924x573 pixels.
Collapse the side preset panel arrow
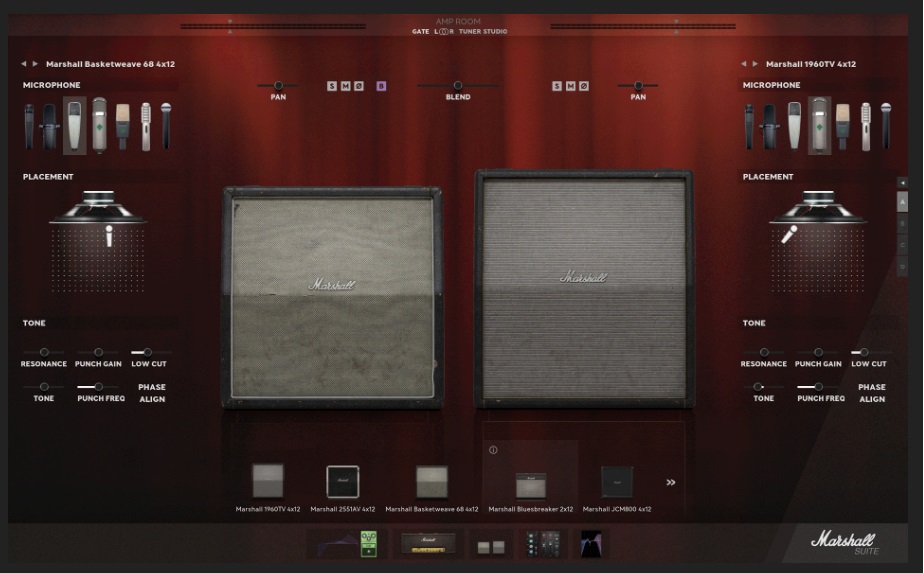[x=902, y=183]
